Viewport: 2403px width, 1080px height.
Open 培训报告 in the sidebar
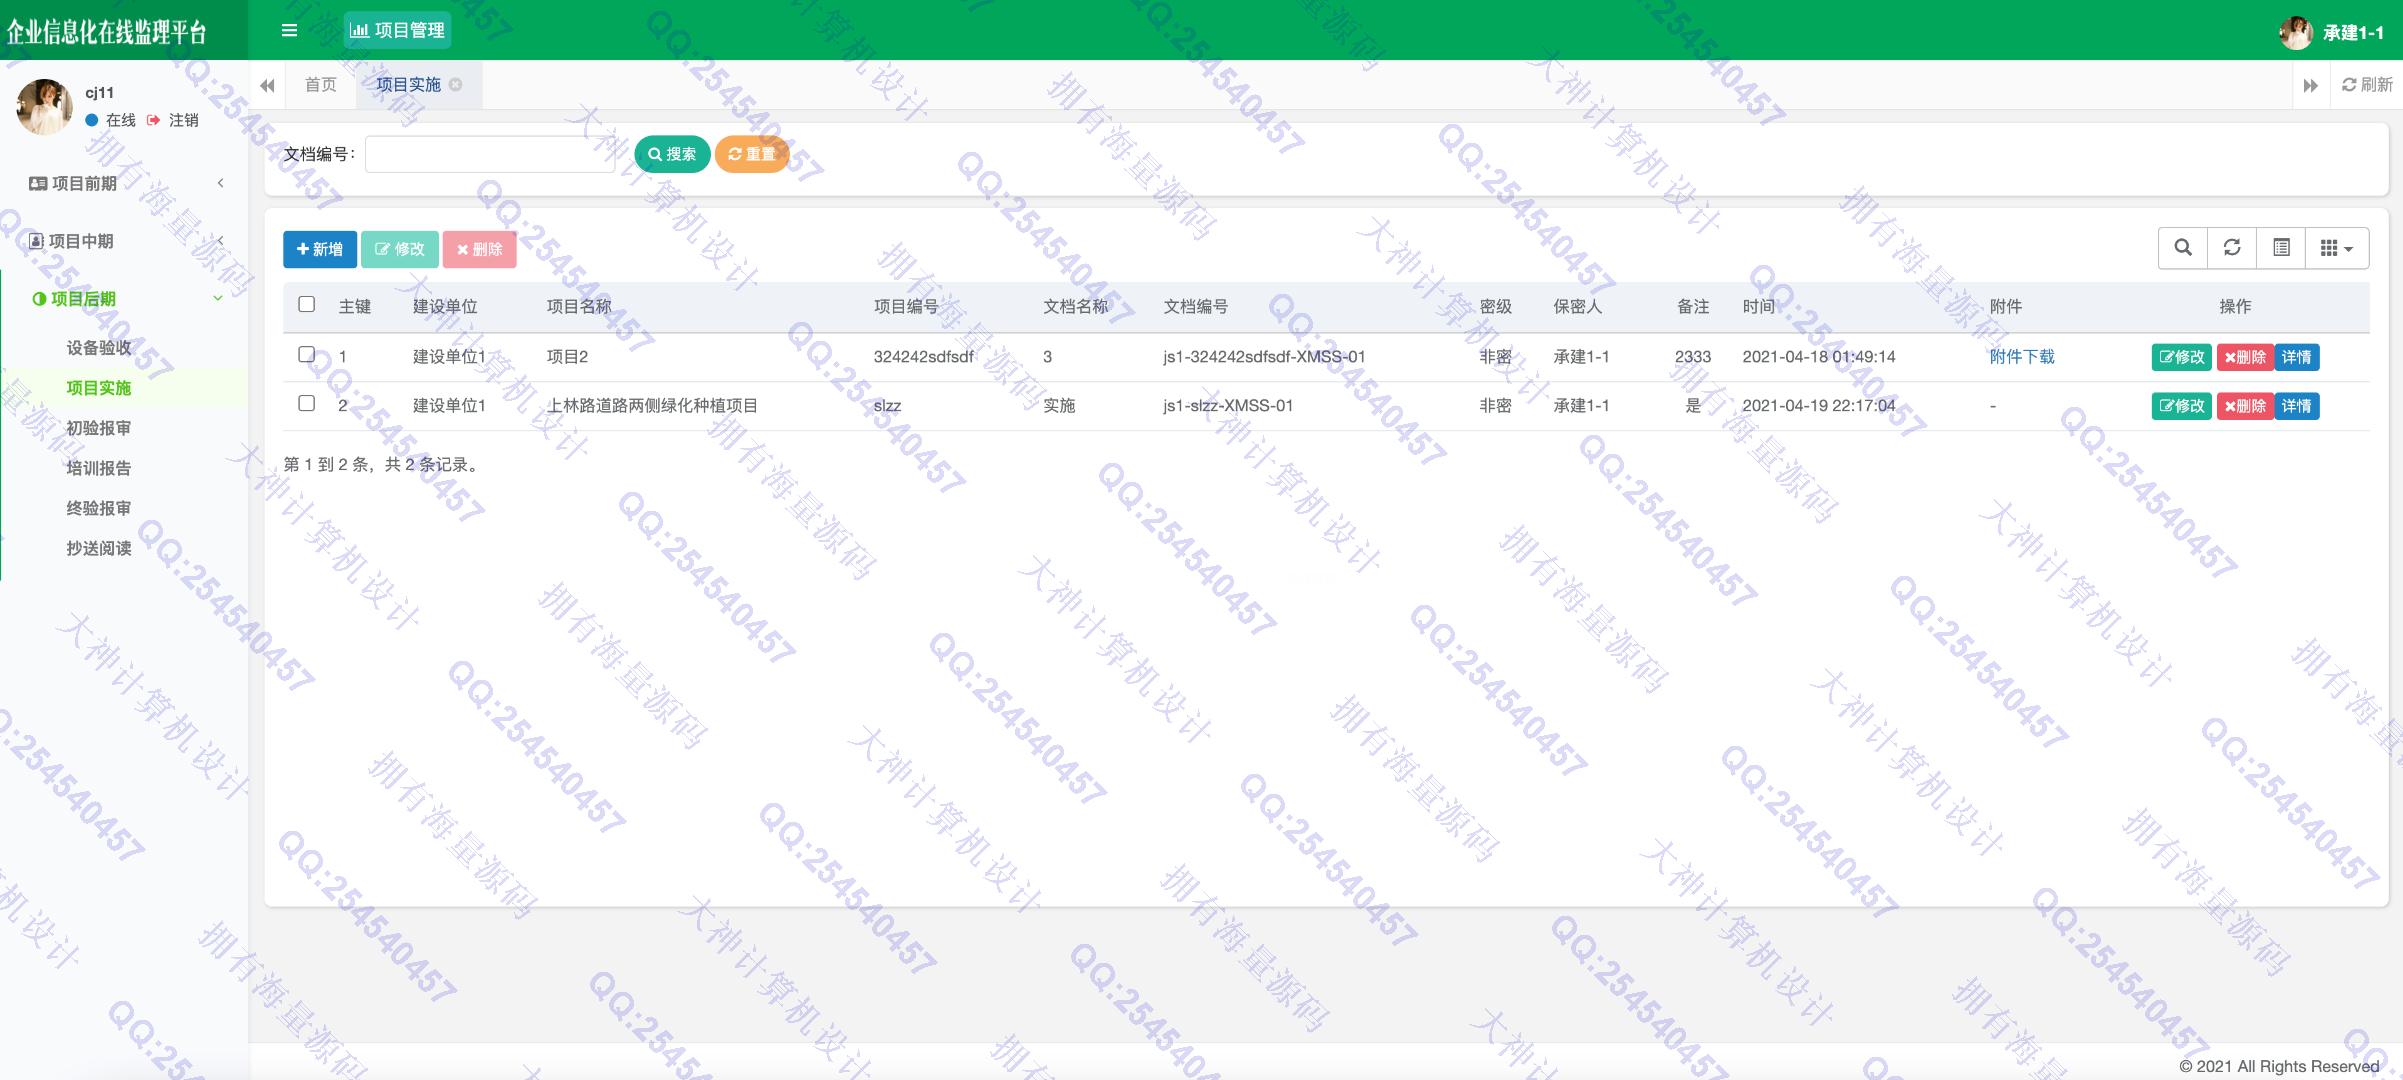point(99,468)
